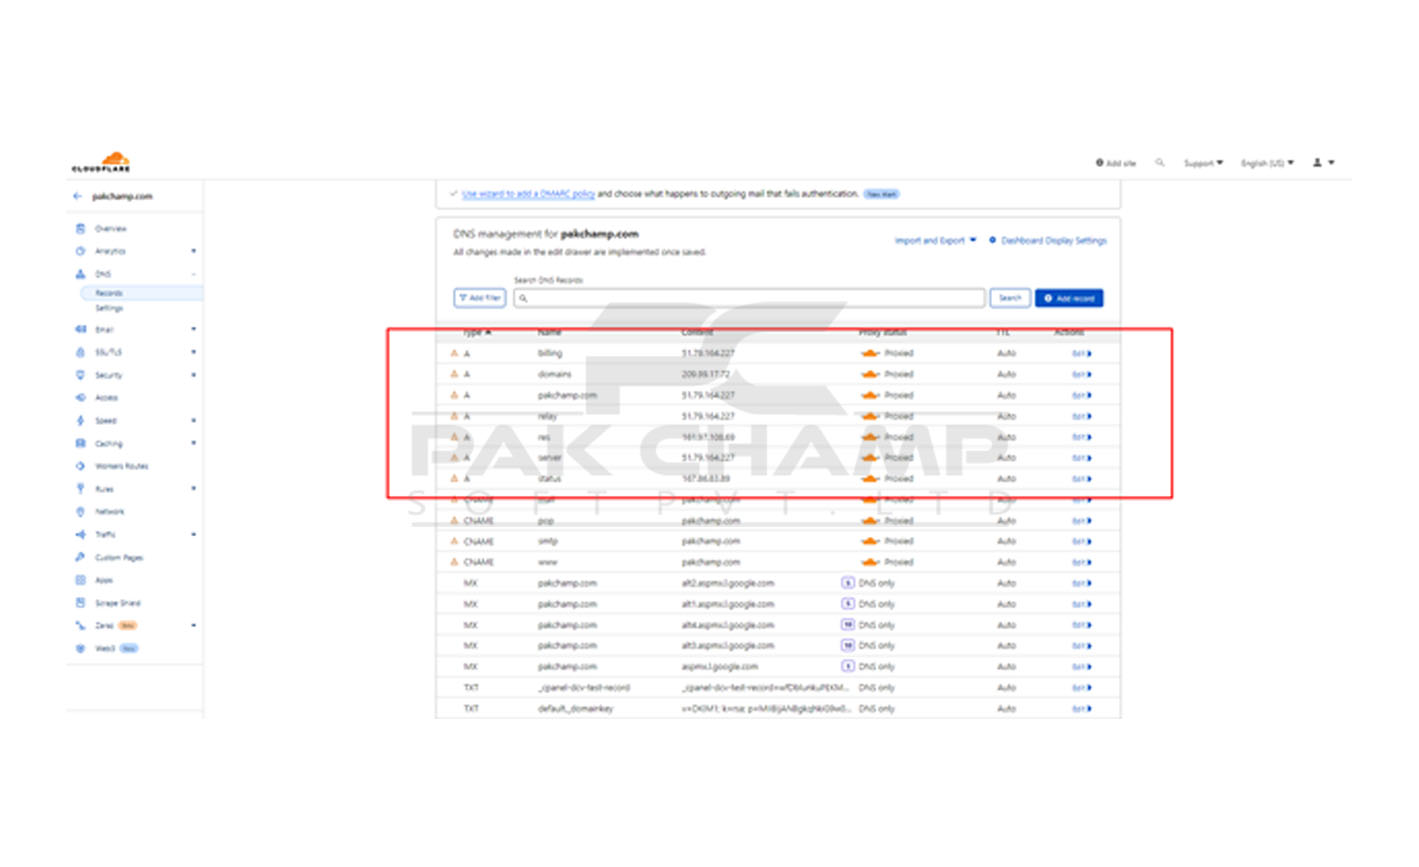Open Scrape Shield sidebar icon
This screenshot has width=1419, height=867.
pyautogui.click(x=80, y=603)
